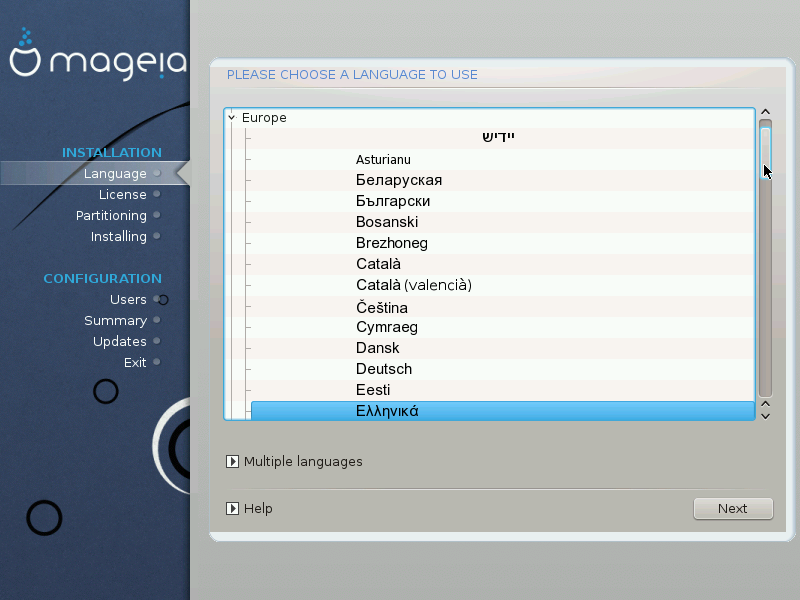
Task: Collapse the Europe tree node
Action: click(x=232, y=118)
